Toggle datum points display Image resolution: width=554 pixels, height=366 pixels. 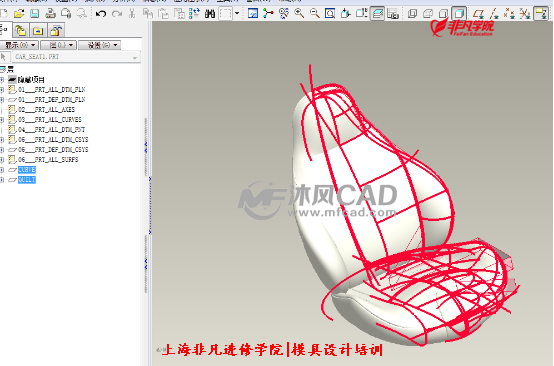click(x=509, y=14)
